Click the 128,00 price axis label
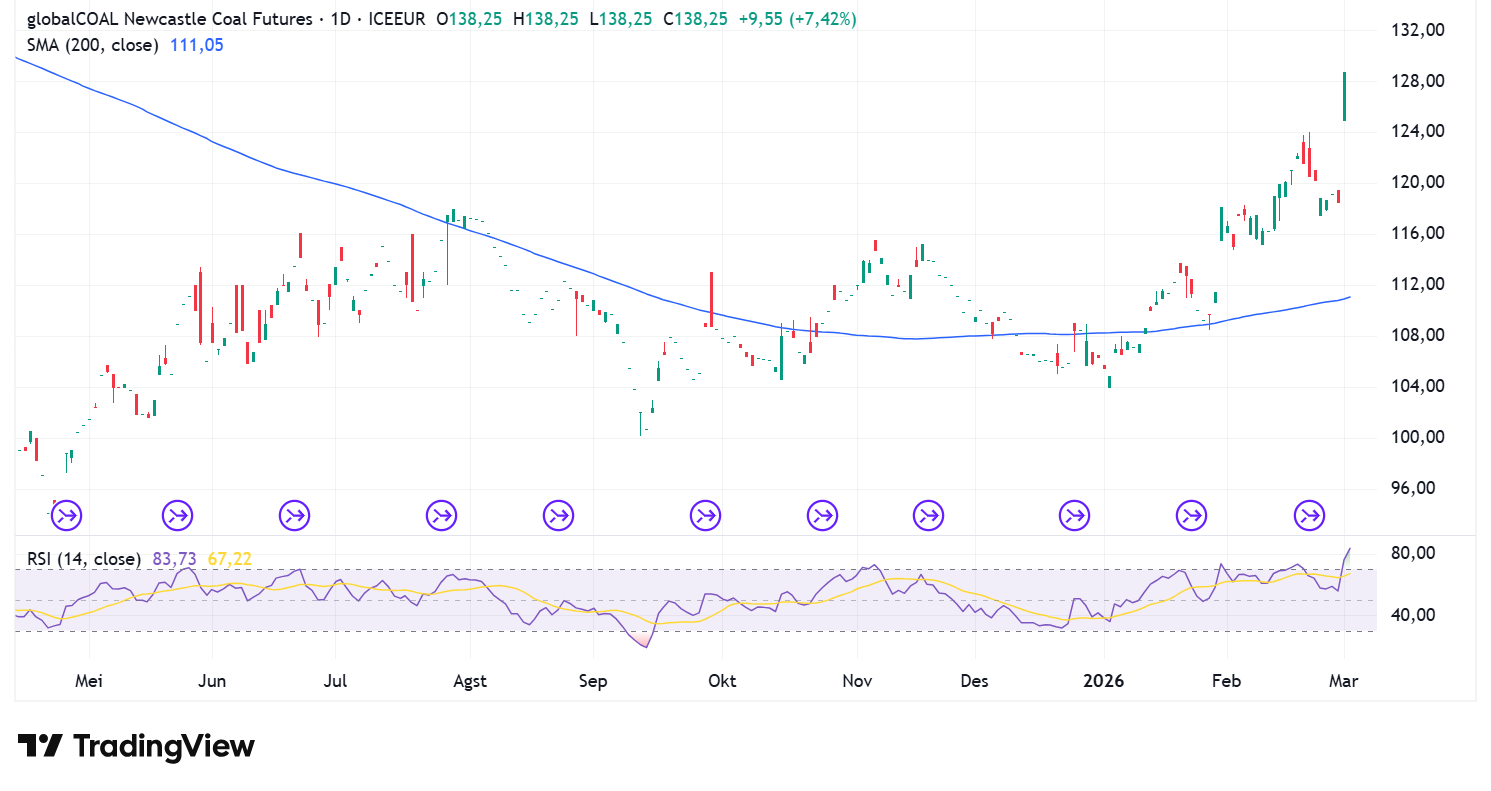This screenshot has height=791, width=1491. pyautogui.click(x=1419, y=81)
